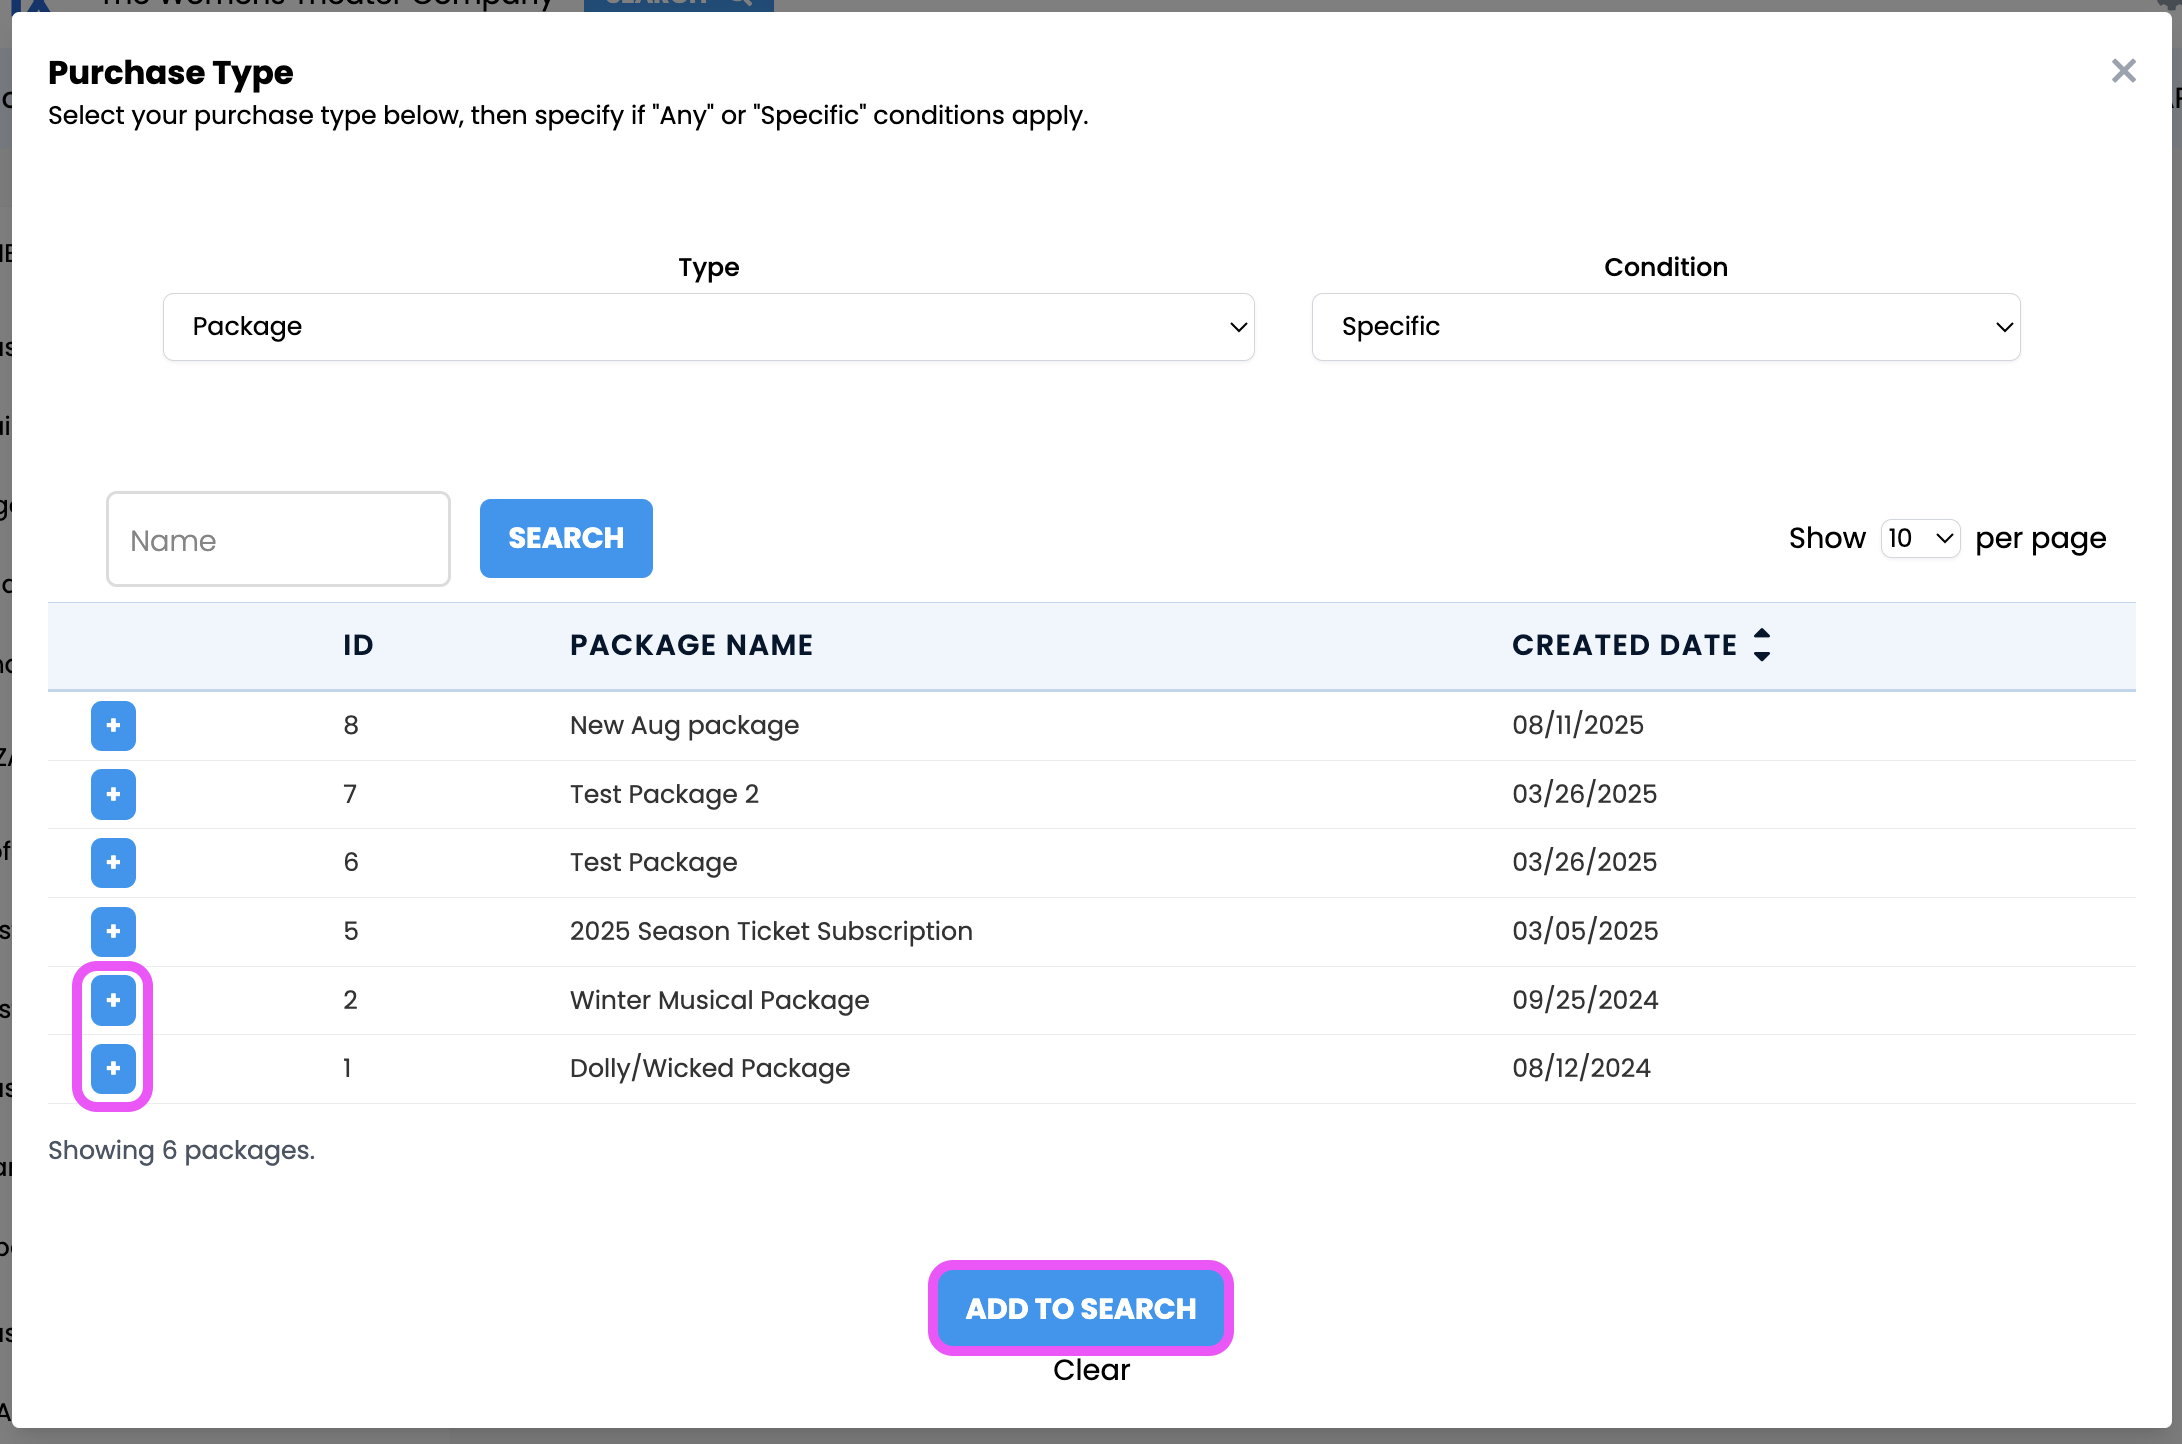2182x1444 pixels.
Task: Change the per page count dropdown
Action: click(1919, 539)
